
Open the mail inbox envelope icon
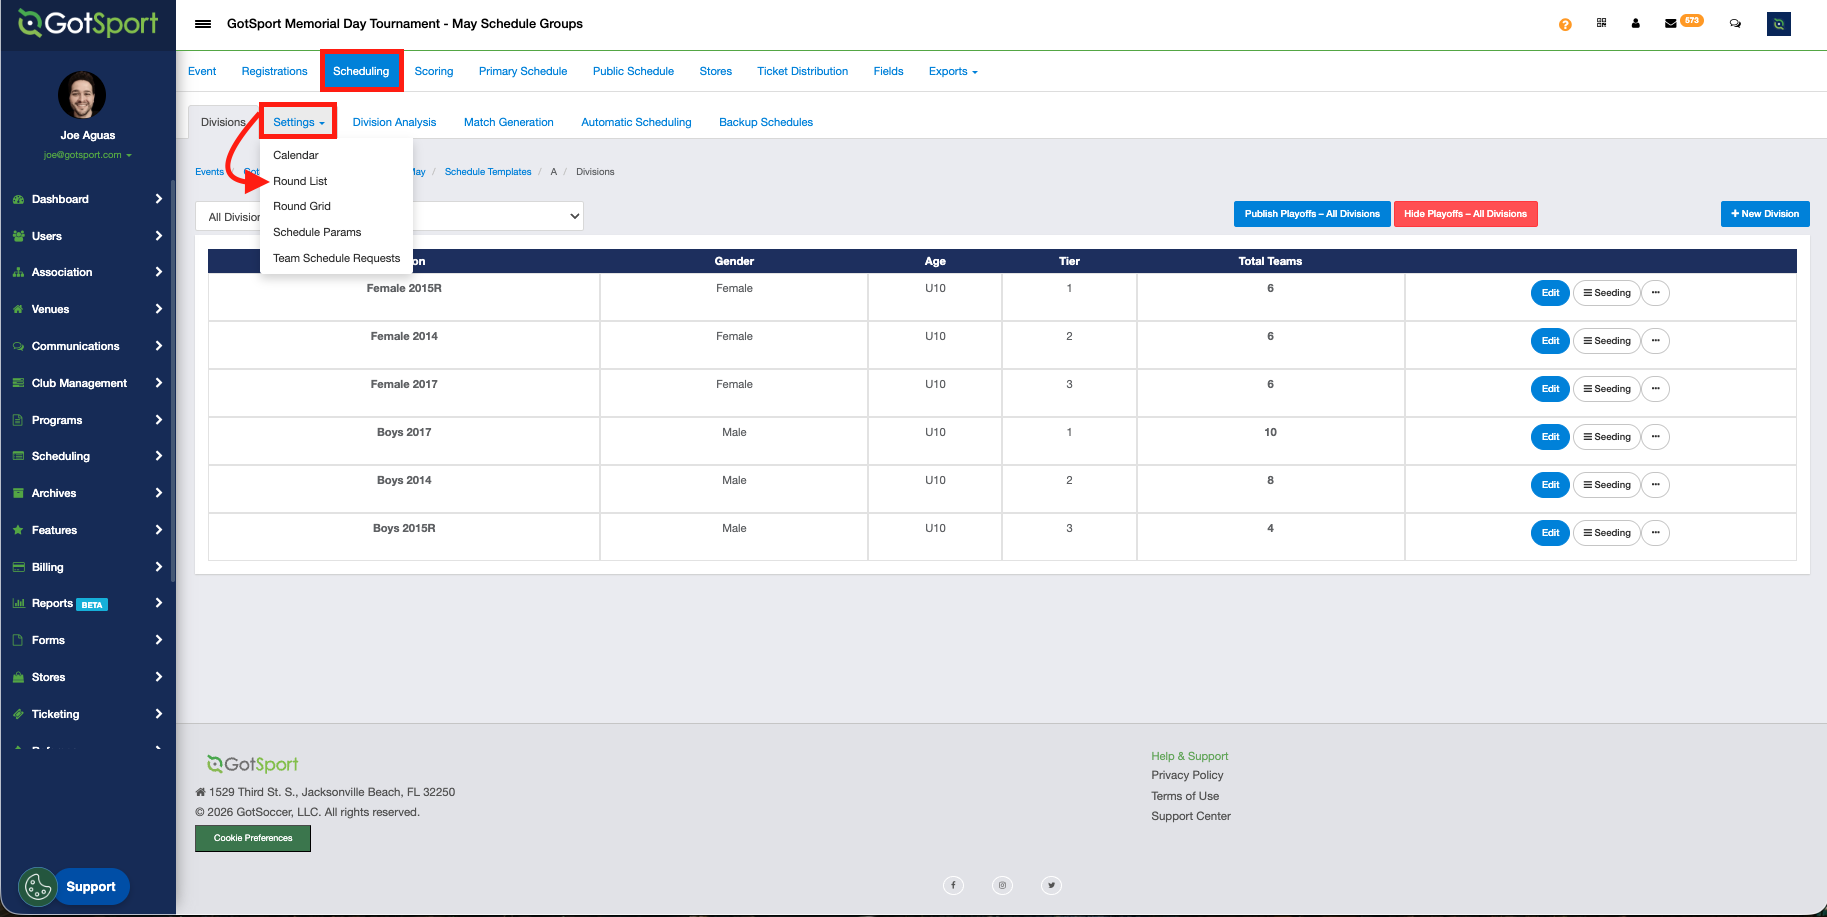tap(1670, 24)
